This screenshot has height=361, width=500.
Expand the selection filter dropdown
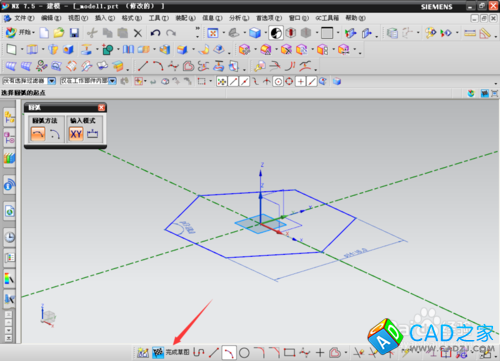click(x=52, y=81)
